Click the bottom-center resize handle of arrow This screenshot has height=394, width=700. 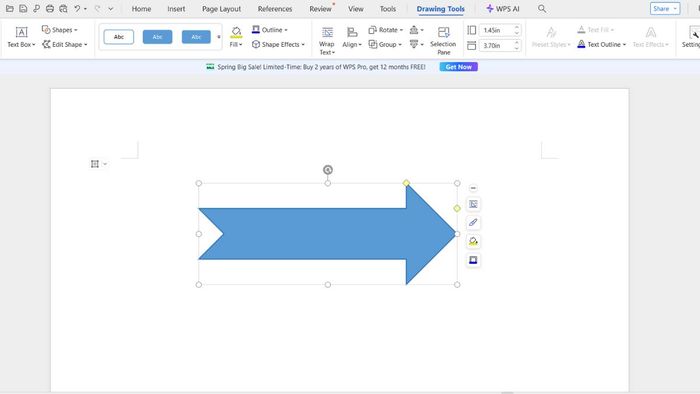click(x=328, y=285)
